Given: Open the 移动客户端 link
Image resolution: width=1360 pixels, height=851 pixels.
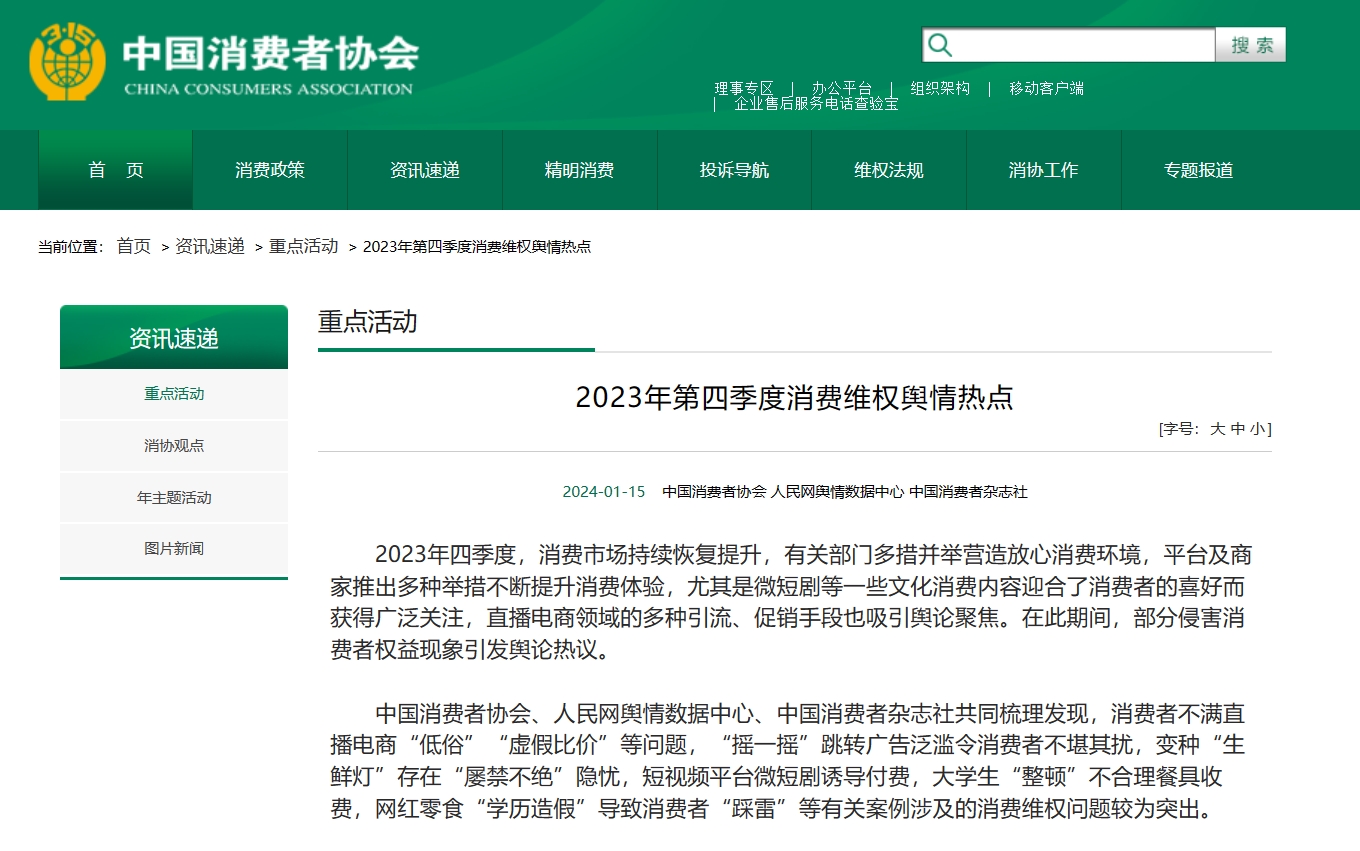Looking at the screenshot, I should pyautogui.click(x=1046, y=88).
